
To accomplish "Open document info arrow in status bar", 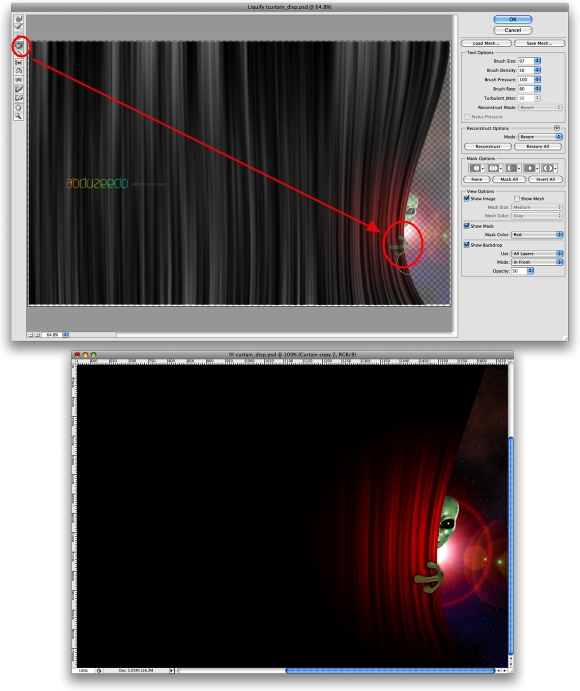I will [x=172, y=670].
